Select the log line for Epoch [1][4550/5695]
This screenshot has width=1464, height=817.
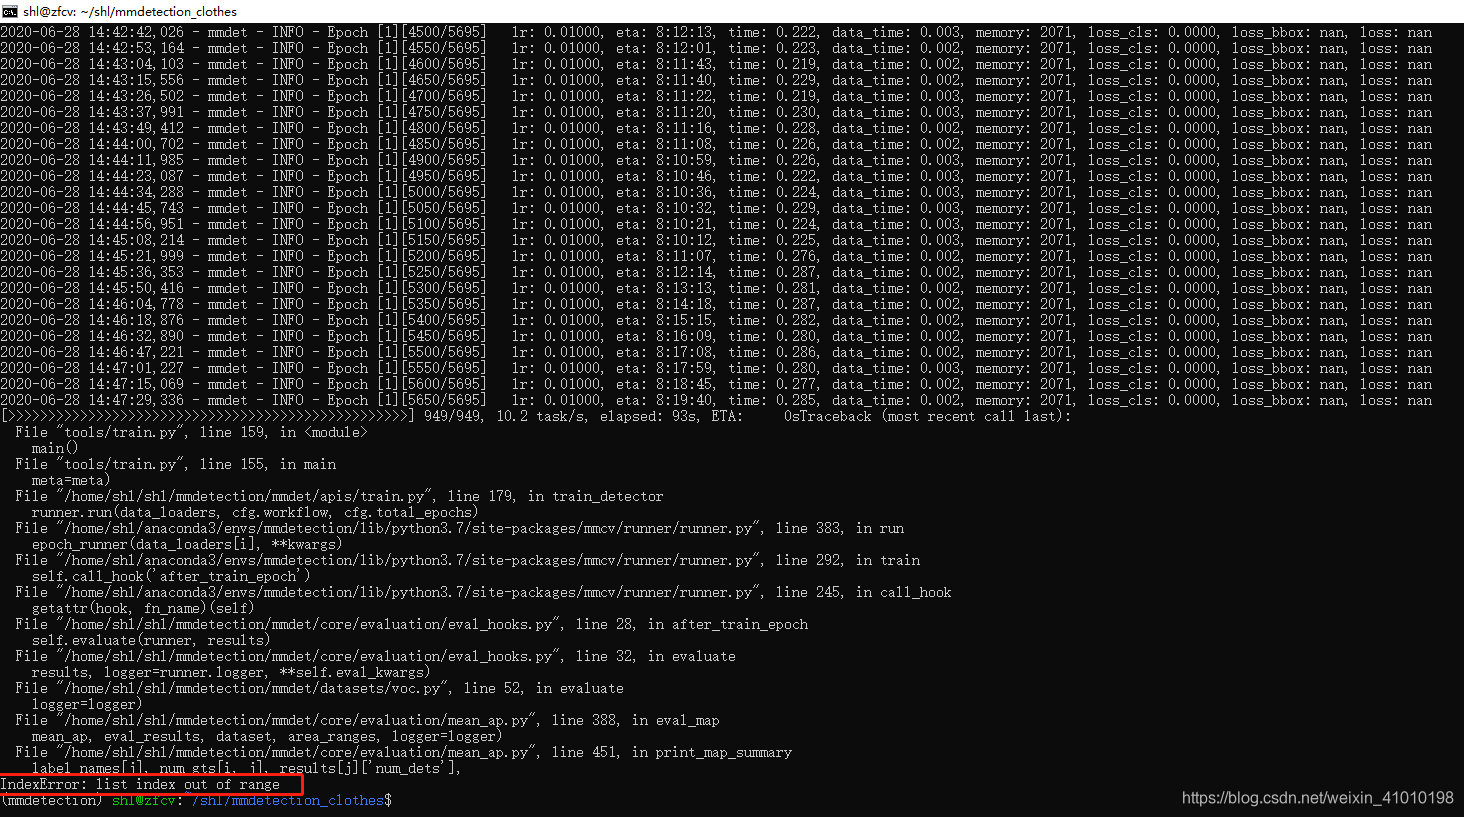pos(716,48)
